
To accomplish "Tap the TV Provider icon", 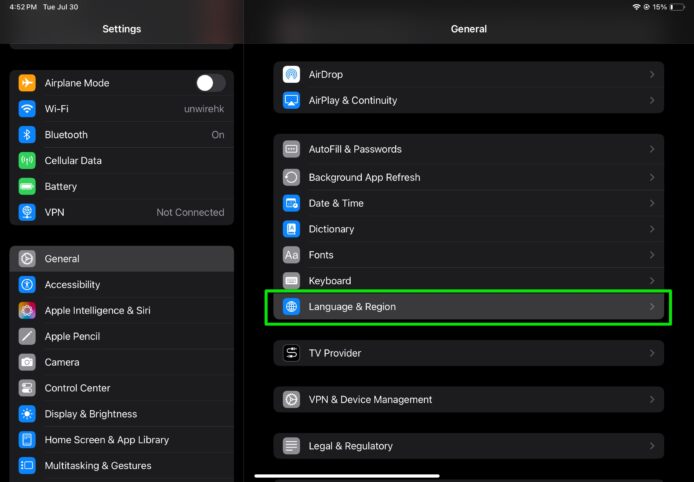I will click(291, 353).
